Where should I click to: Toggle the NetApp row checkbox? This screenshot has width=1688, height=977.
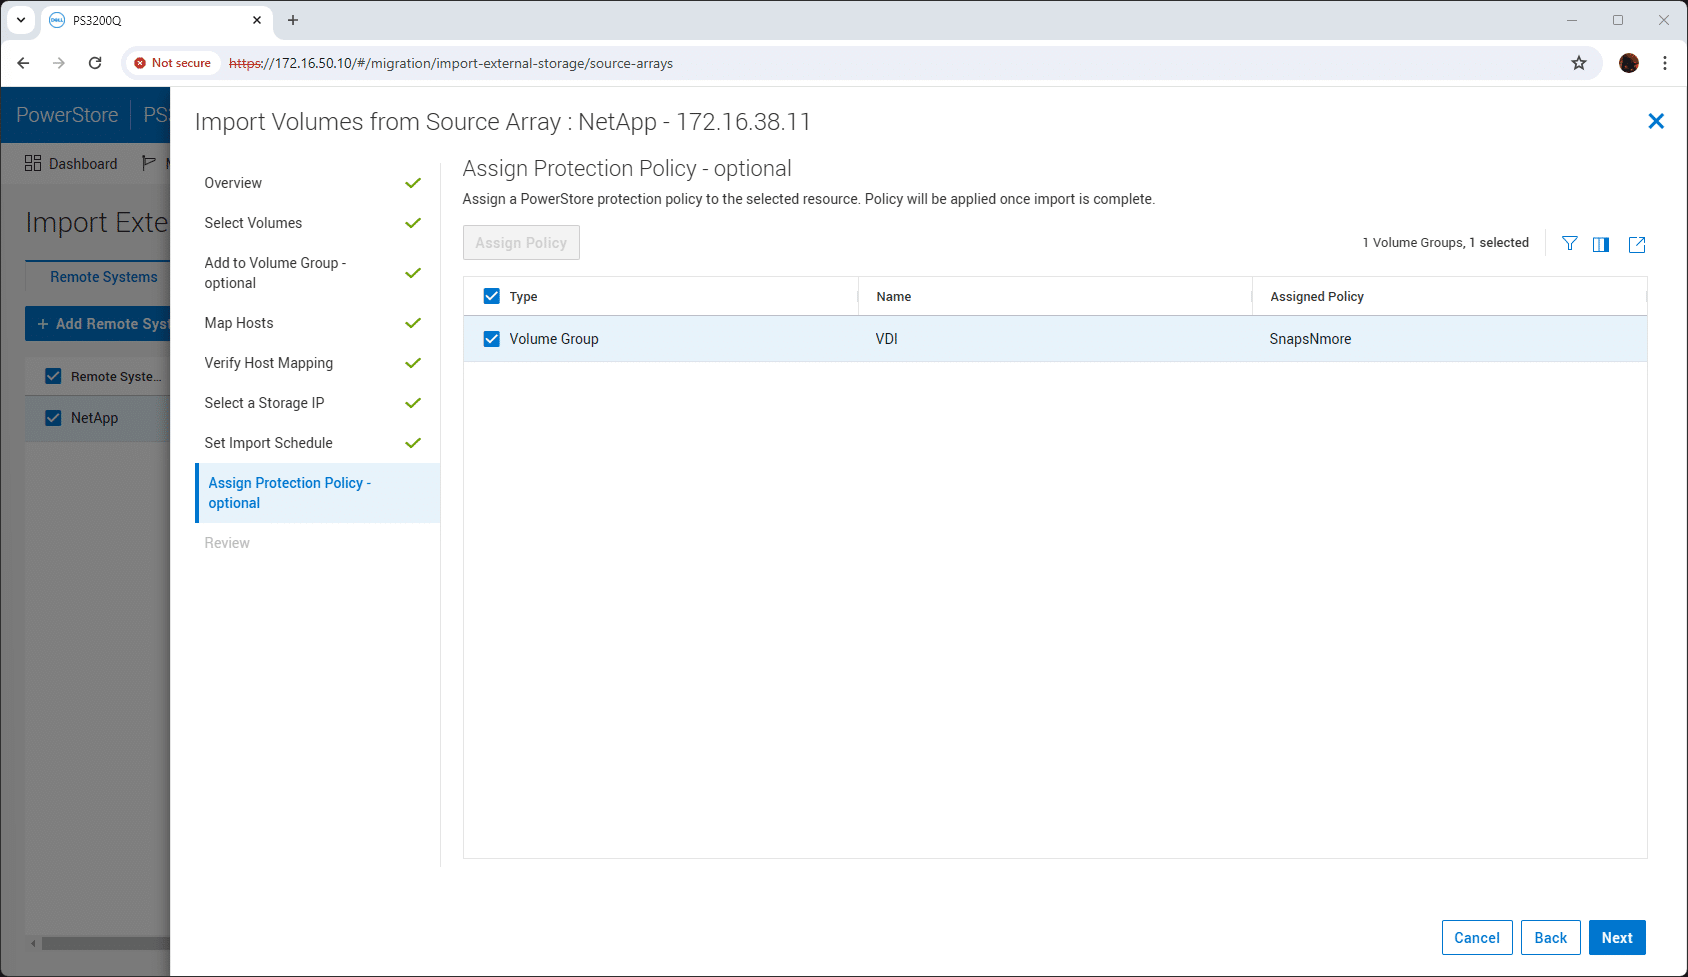pos(53,418)
